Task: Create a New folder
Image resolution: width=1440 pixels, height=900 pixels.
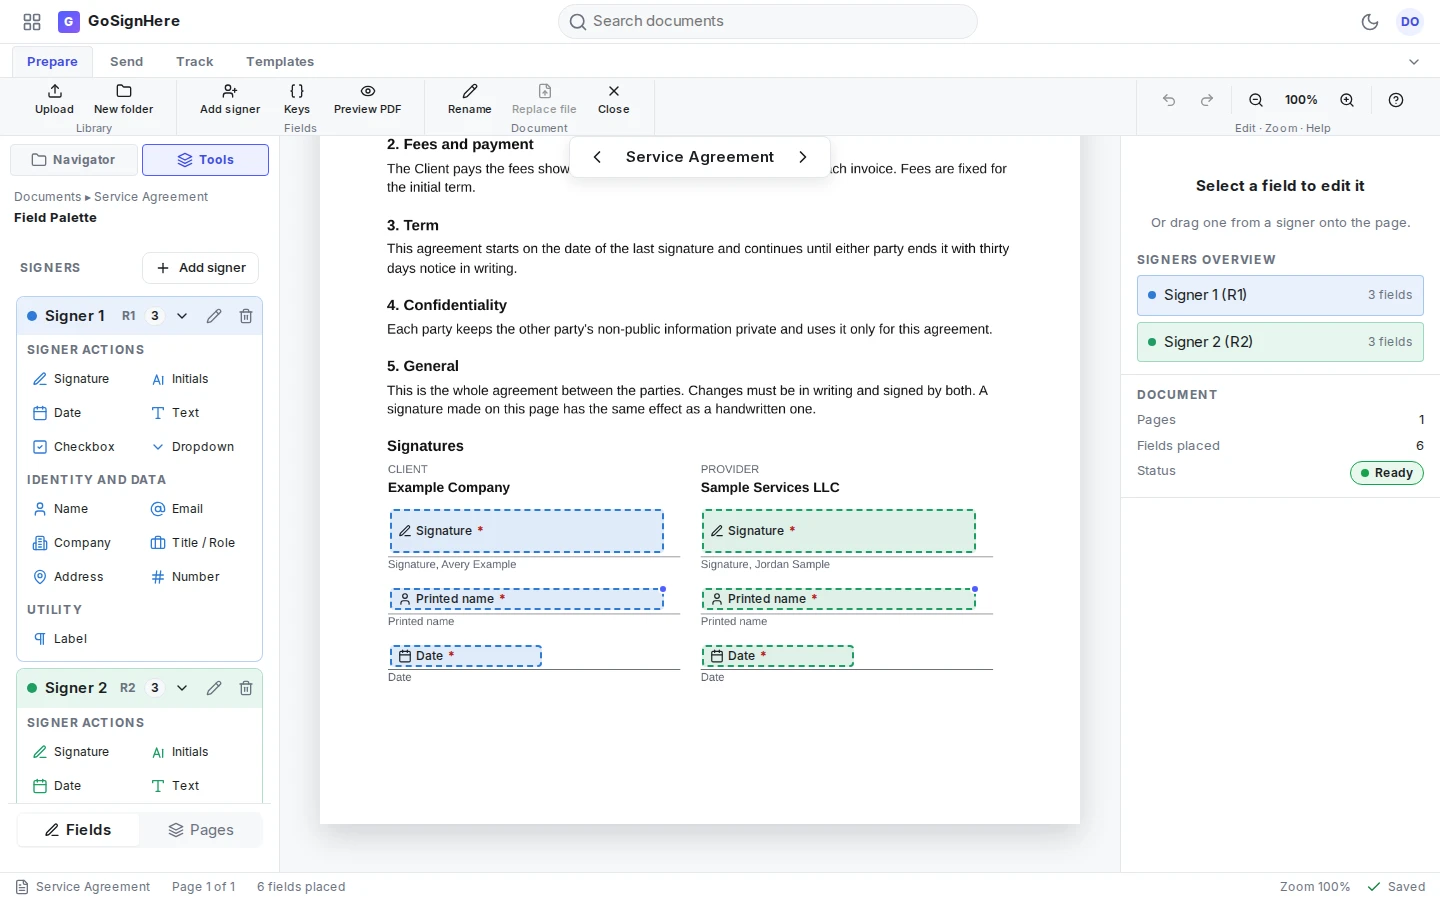Action: pos(123,99)
